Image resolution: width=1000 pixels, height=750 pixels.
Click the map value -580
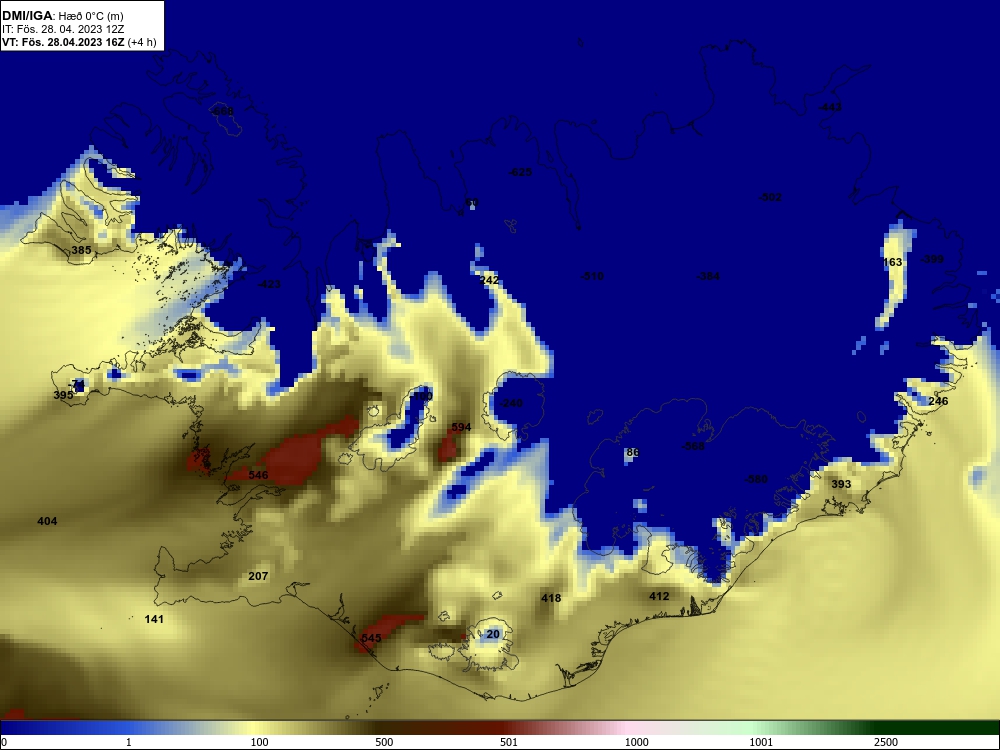tap(756, 479)
